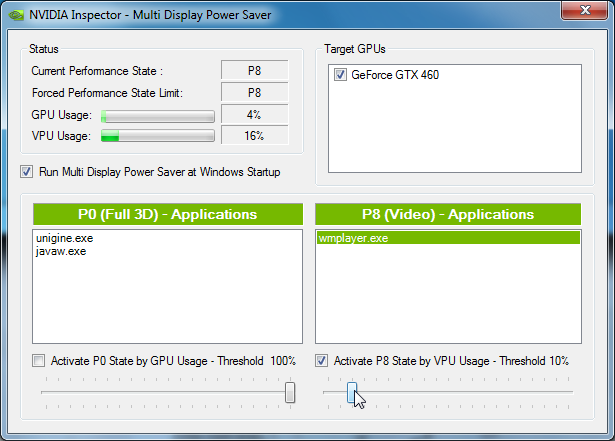Click the Threshold 100% label text
The image size is (615, 441).
[257, 361]
